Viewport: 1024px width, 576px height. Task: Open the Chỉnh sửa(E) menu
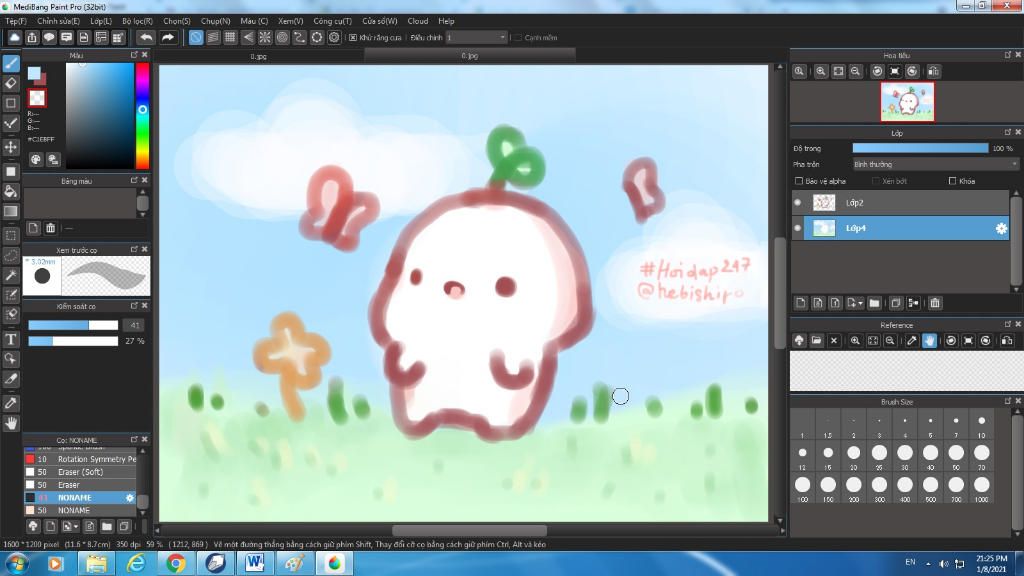click(x=58, y=21)
